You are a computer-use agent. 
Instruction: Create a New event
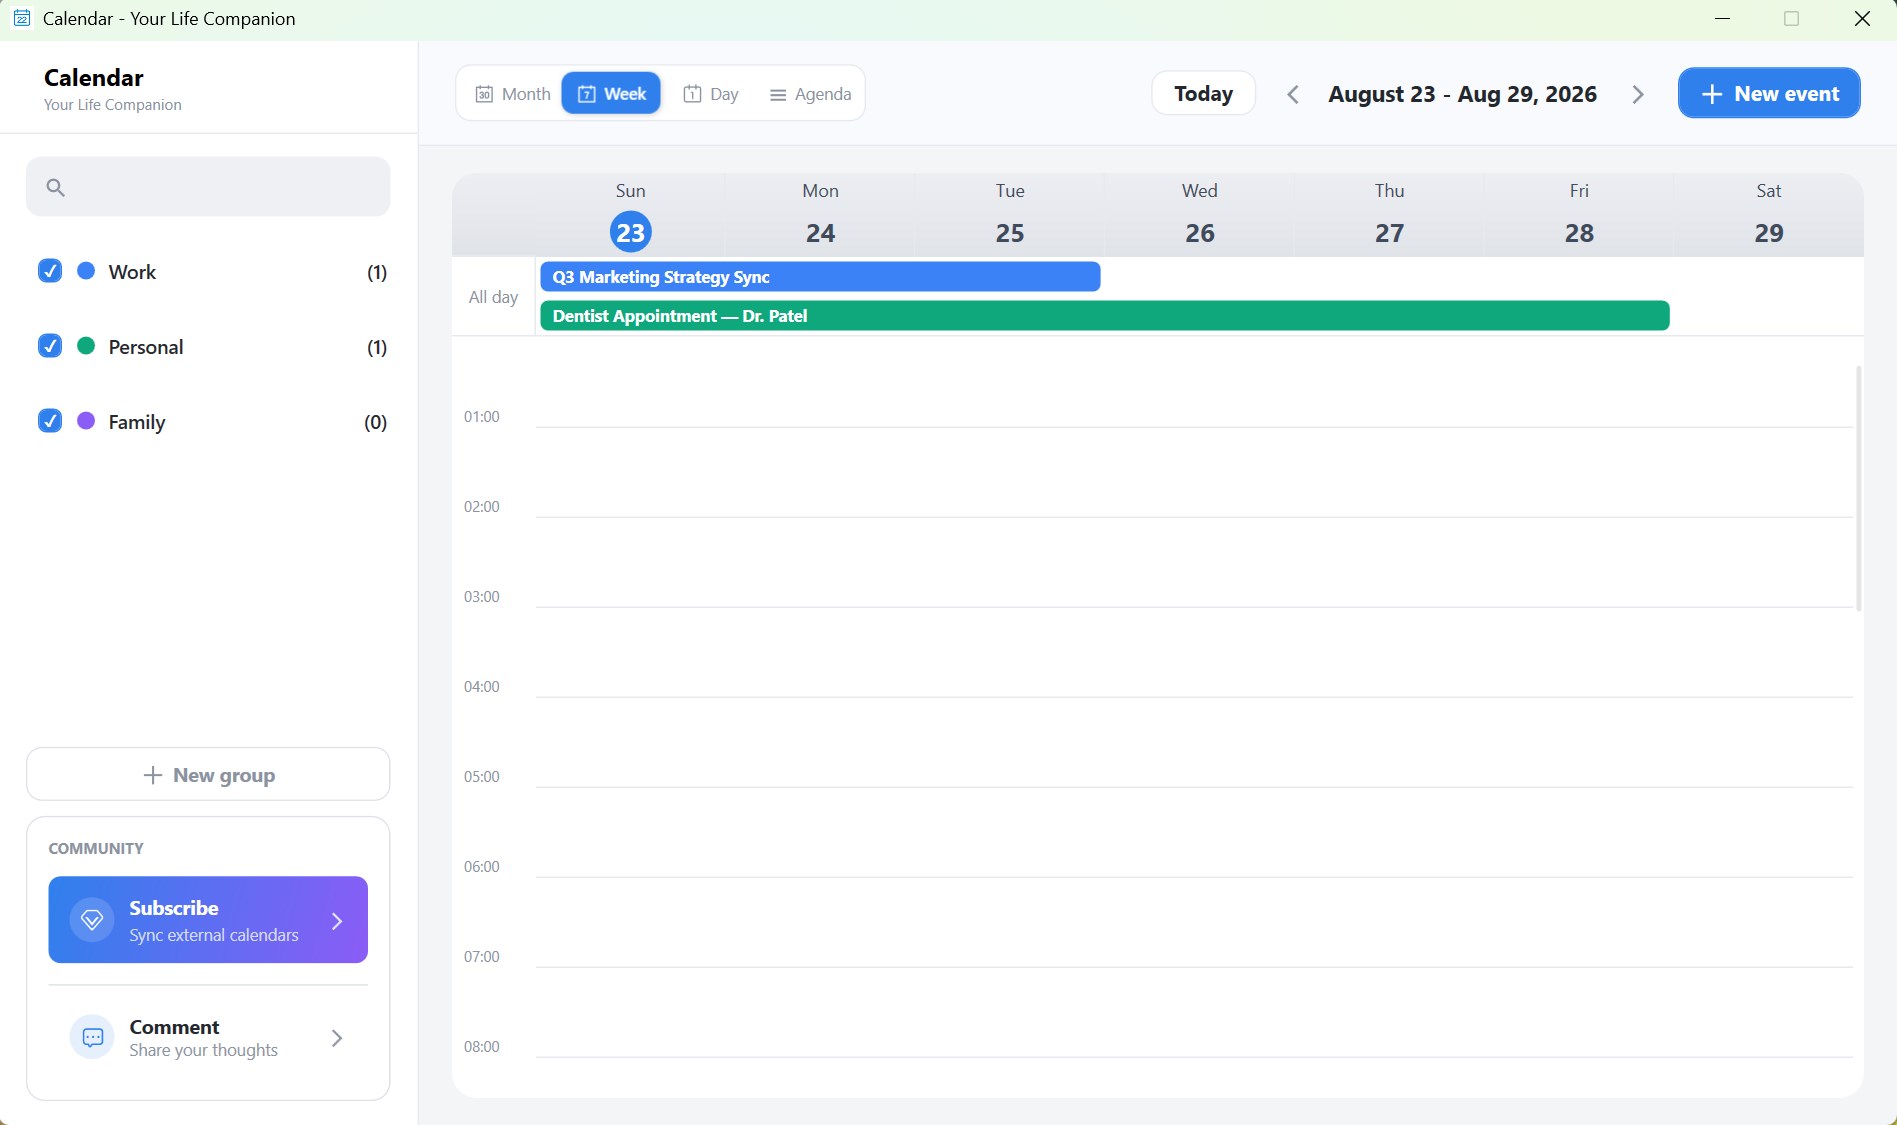[x=1769, y=93]
